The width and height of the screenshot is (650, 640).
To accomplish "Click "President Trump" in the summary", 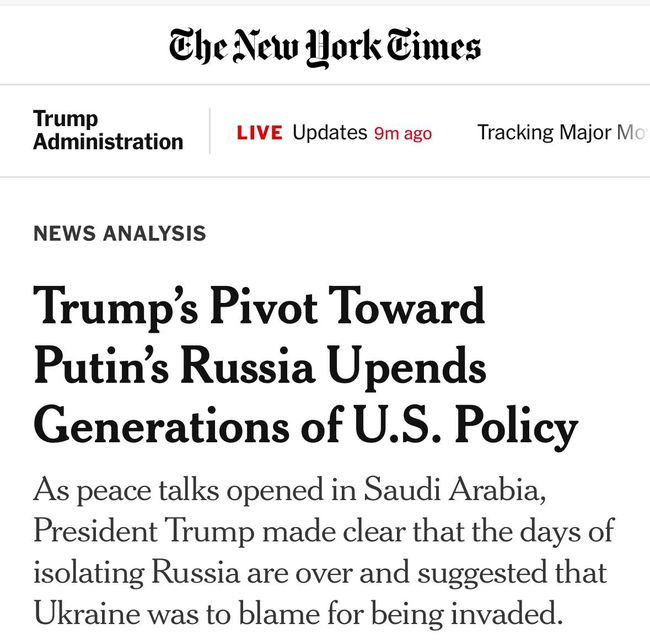I will pyautogui.click(x=149, y=531).
